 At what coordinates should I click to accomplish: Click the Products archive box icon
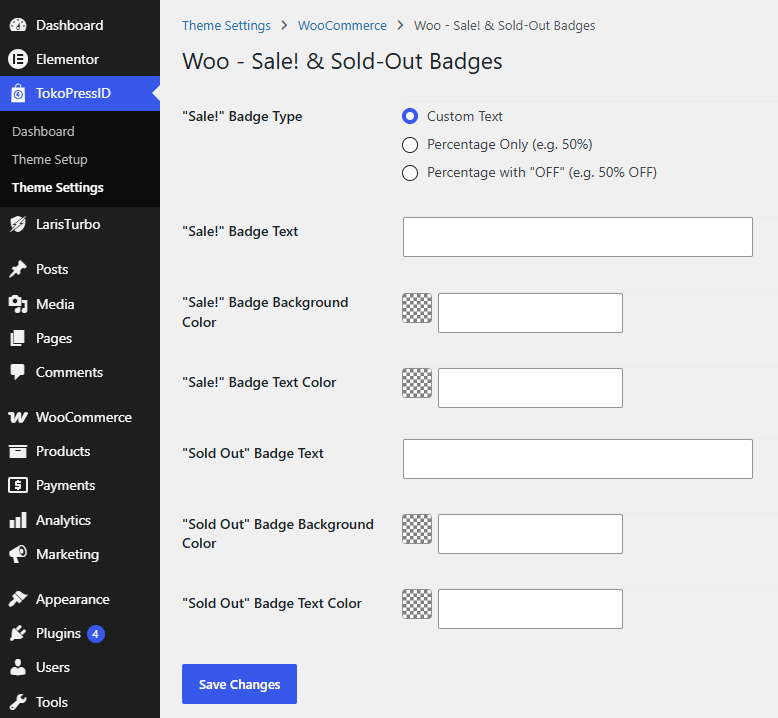(x=18, y=452)
